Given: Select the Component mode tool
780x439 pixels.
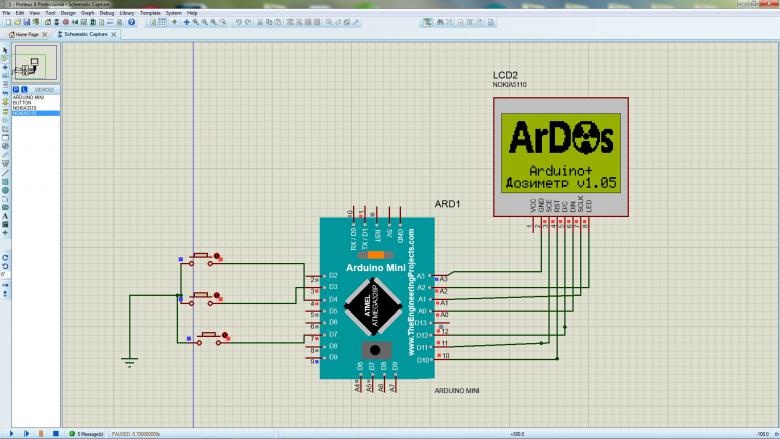Looking at the screenshot, I should tap(5, 59).
